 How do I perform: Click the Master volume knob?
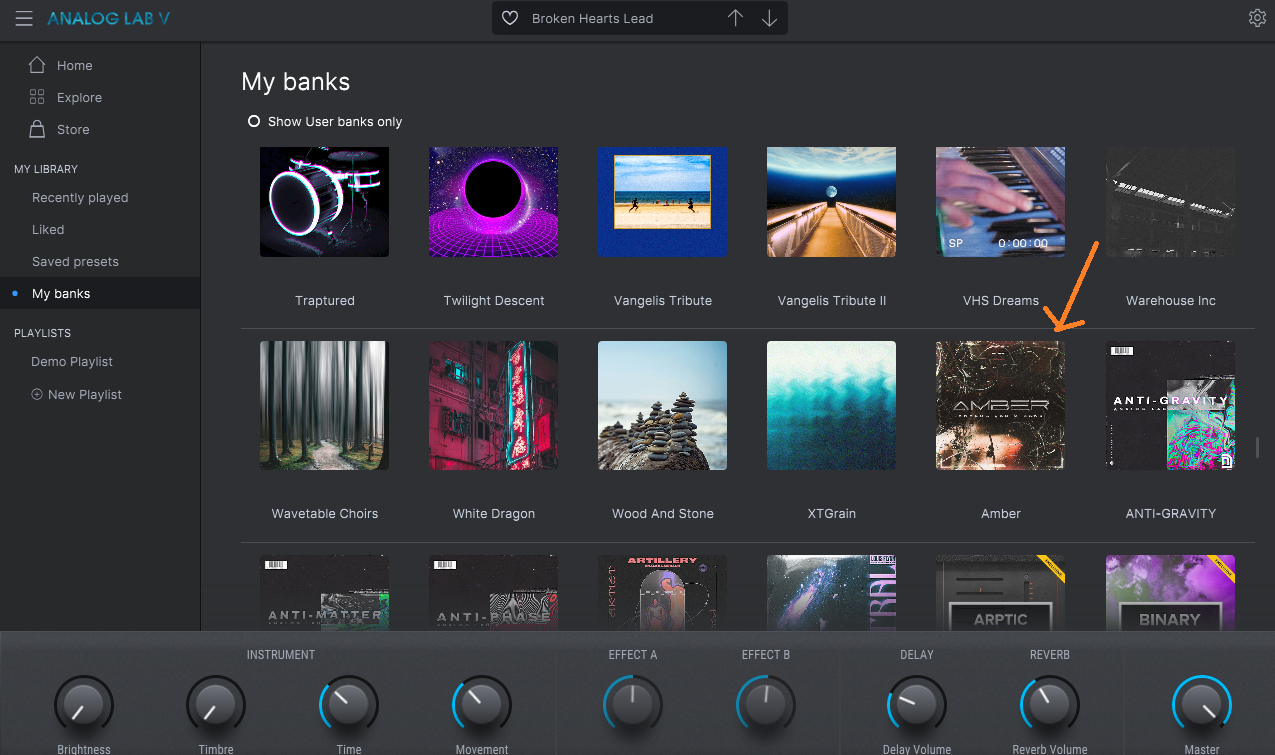1202,706
